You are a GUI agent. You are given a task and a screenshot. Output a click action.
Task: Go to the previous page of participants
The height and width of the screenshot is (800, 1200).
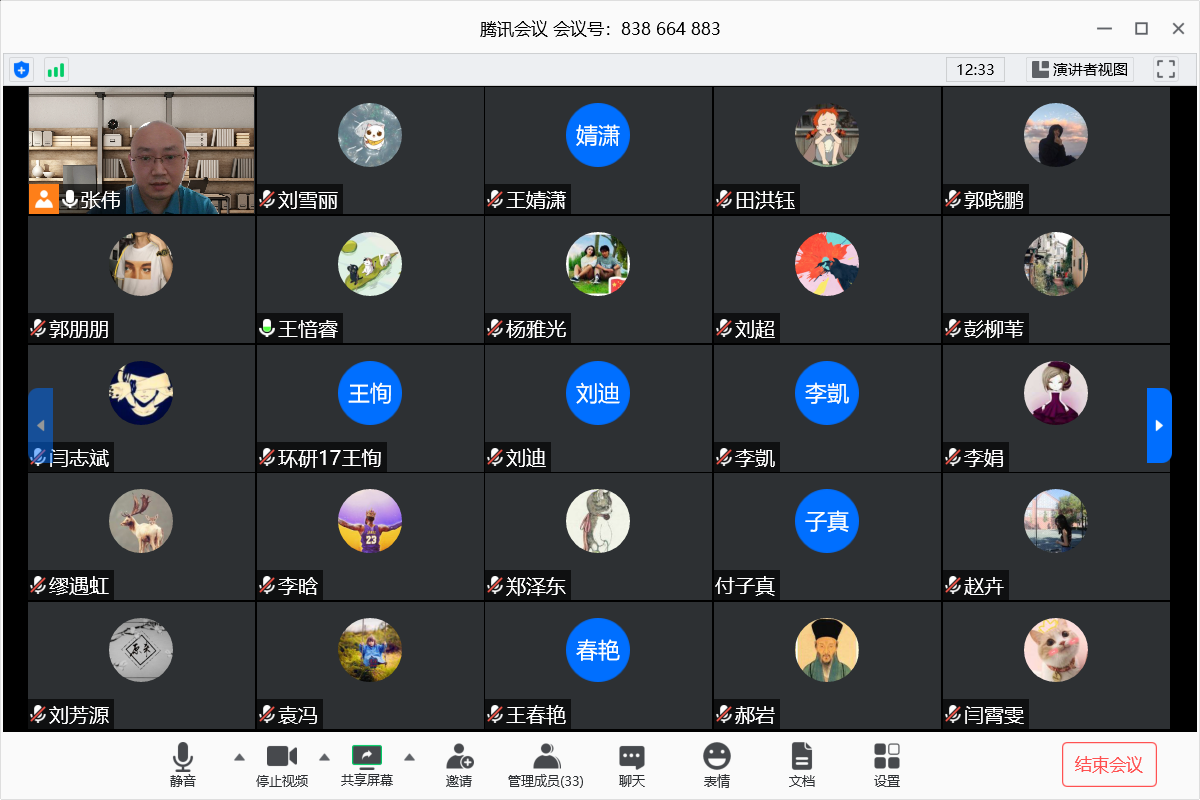40,425
